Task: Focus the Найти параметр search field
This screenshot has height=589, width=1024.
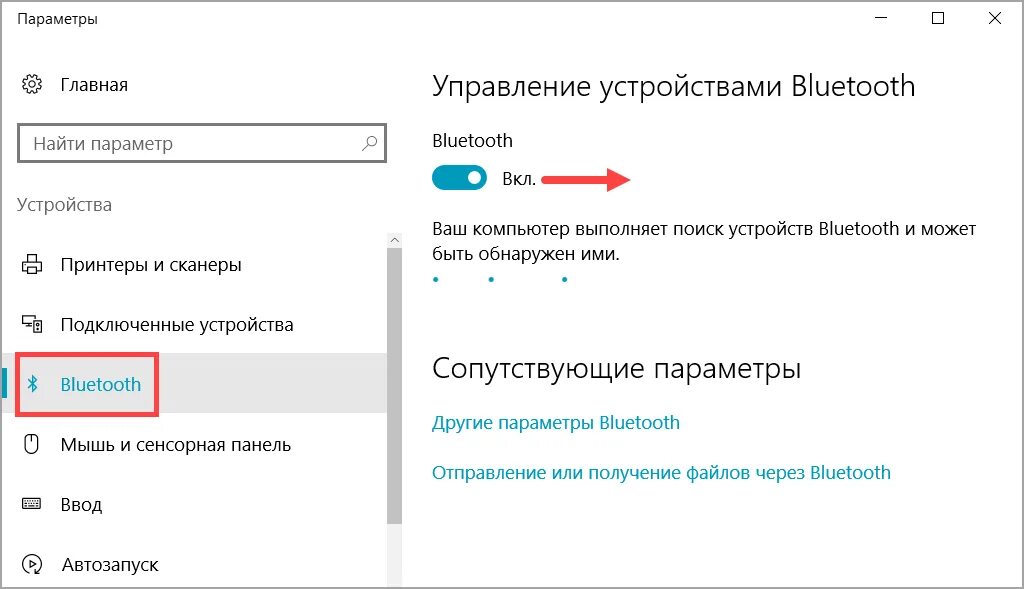Action: (202, 143)
